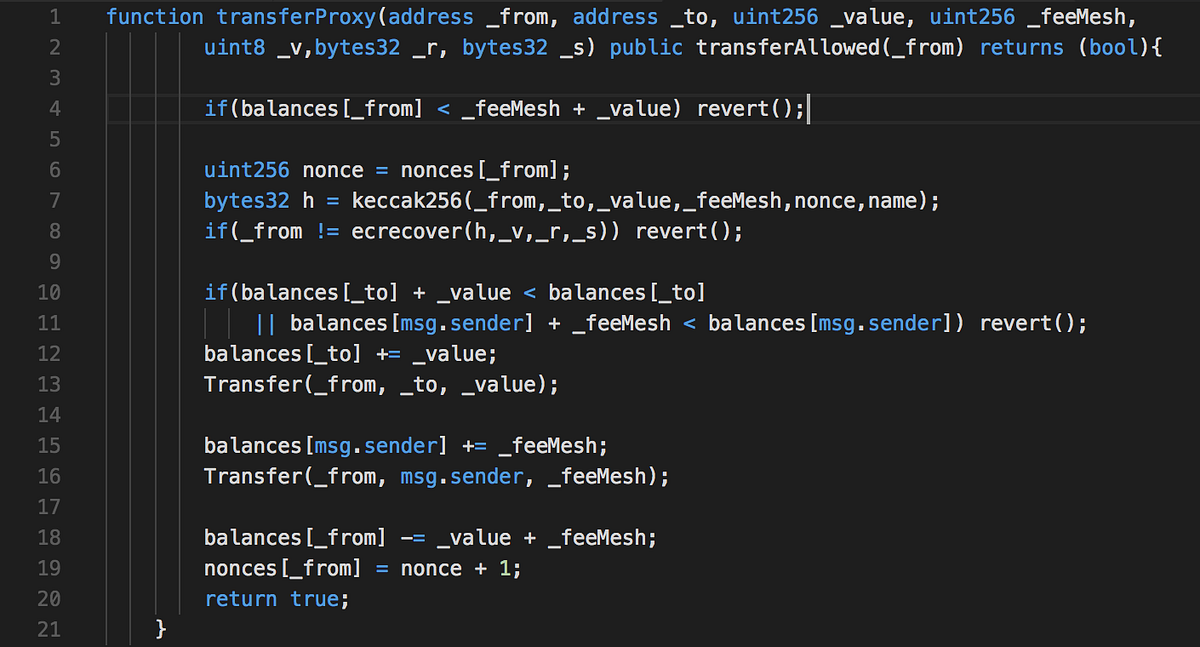
Task: Click 'uint8 _v' parameter on line 2
Action: click(253, 48)
